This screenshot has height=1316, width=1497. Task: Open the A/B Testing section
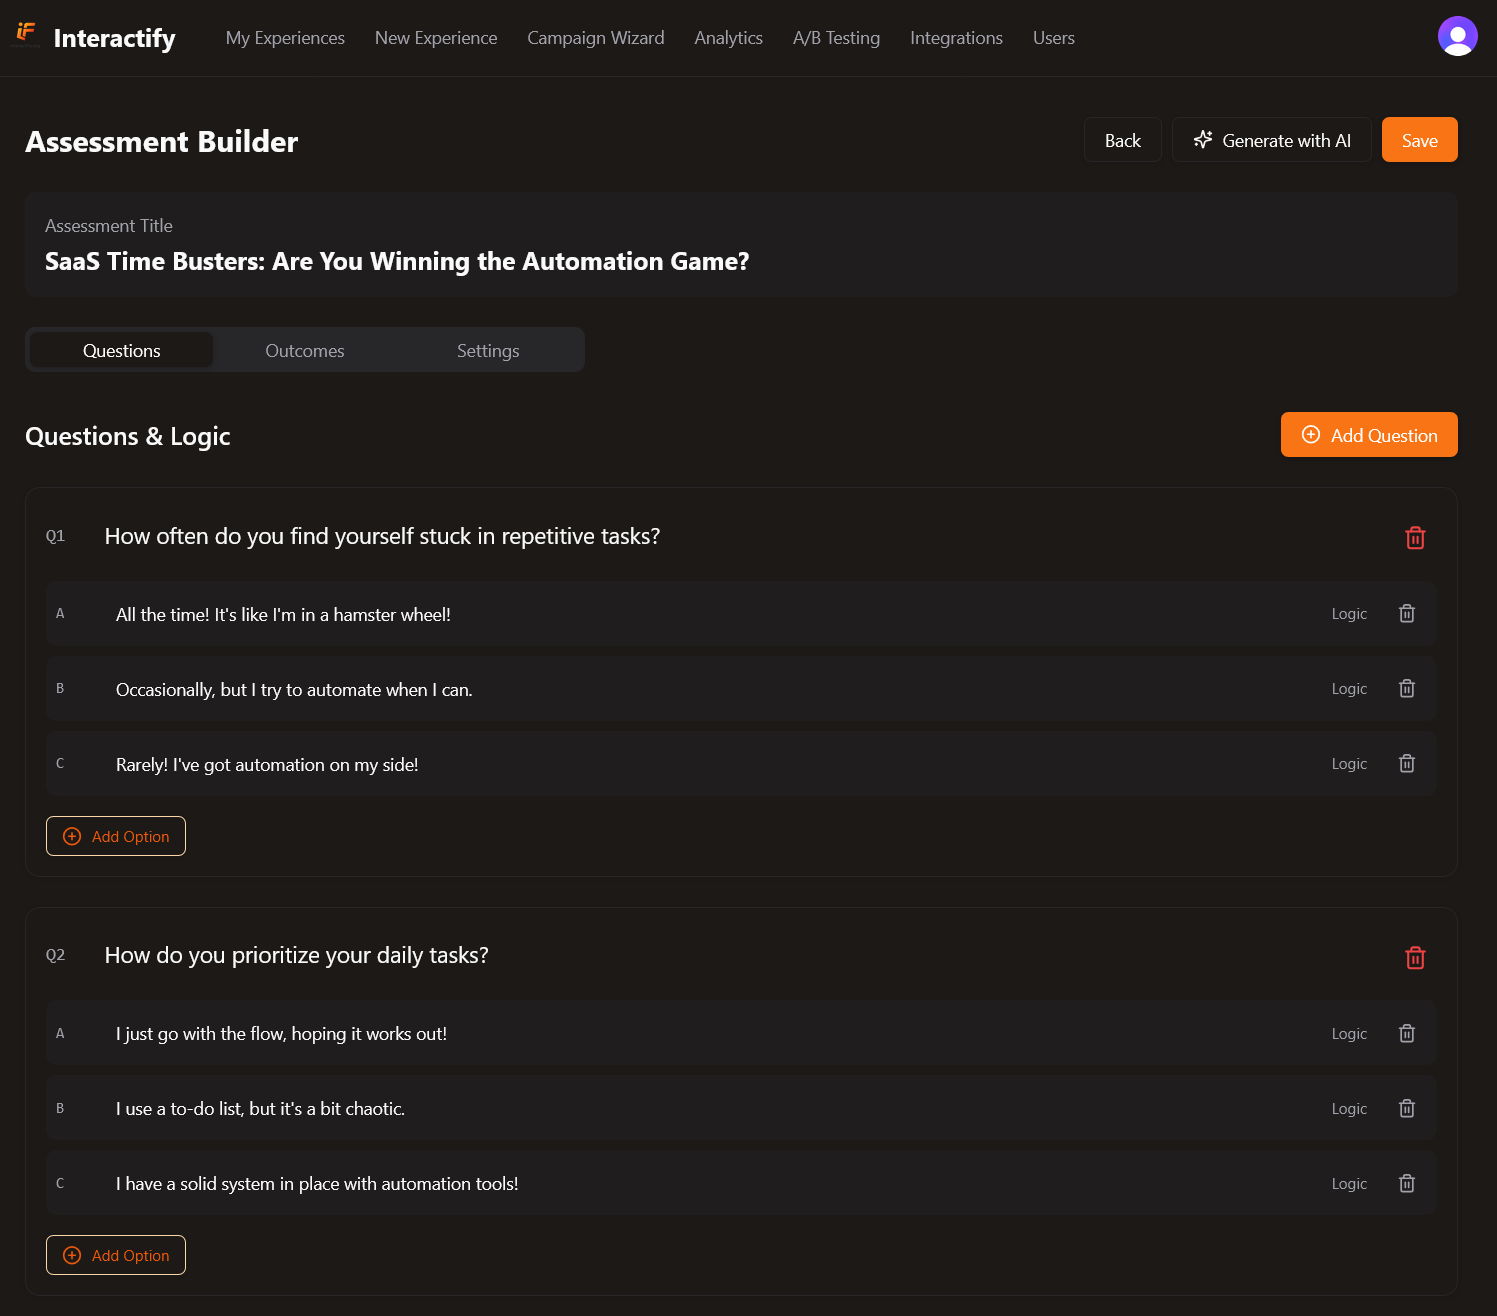pyautogui.click(x=836, y=38)
